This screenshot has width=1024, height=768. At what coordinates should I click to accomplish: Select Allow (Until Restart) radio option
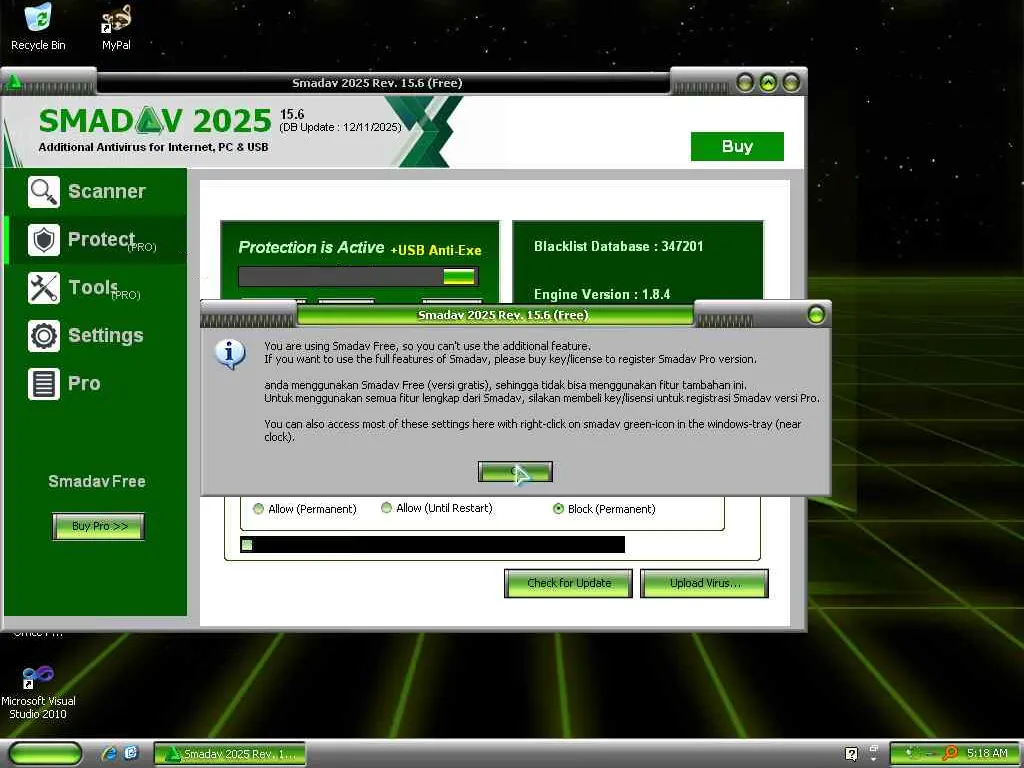click(x=387, y=508)
